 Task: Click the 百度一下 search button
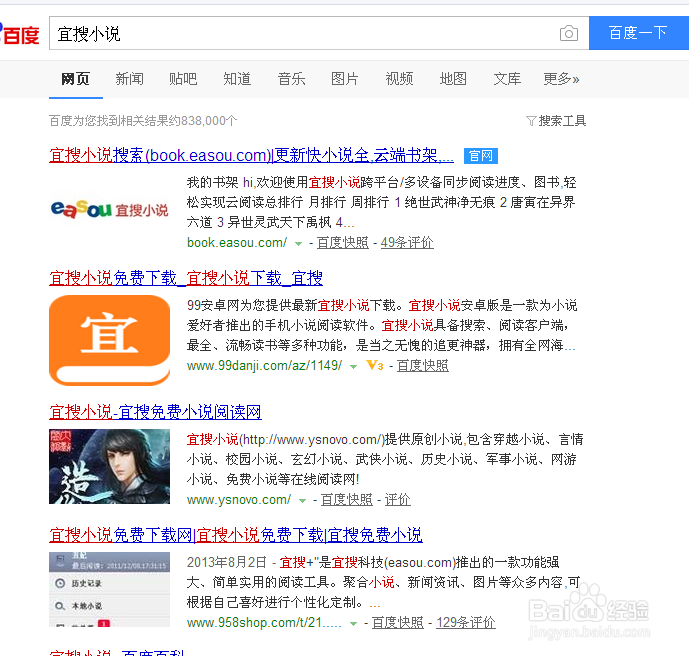click(638, 33)
